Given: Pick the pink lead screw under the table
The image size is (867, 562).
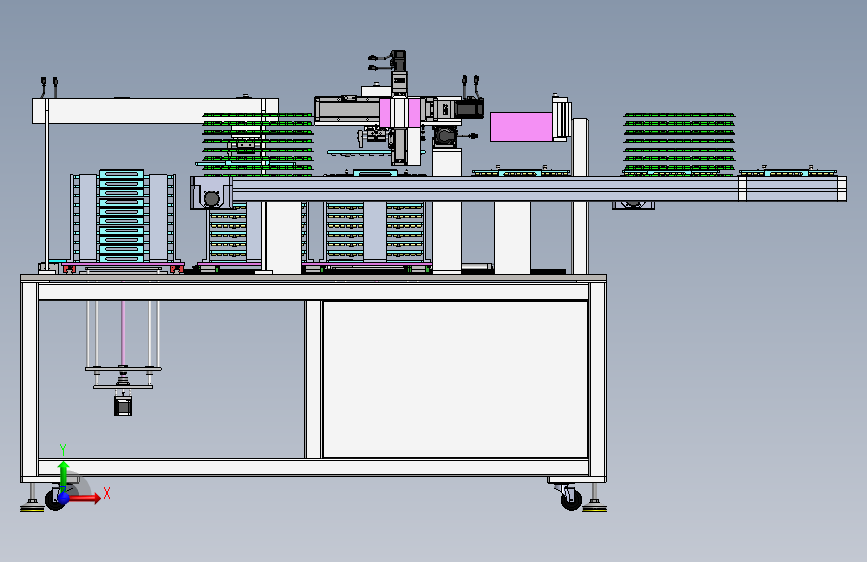Looking at the screenshot, I should (123, 333).
